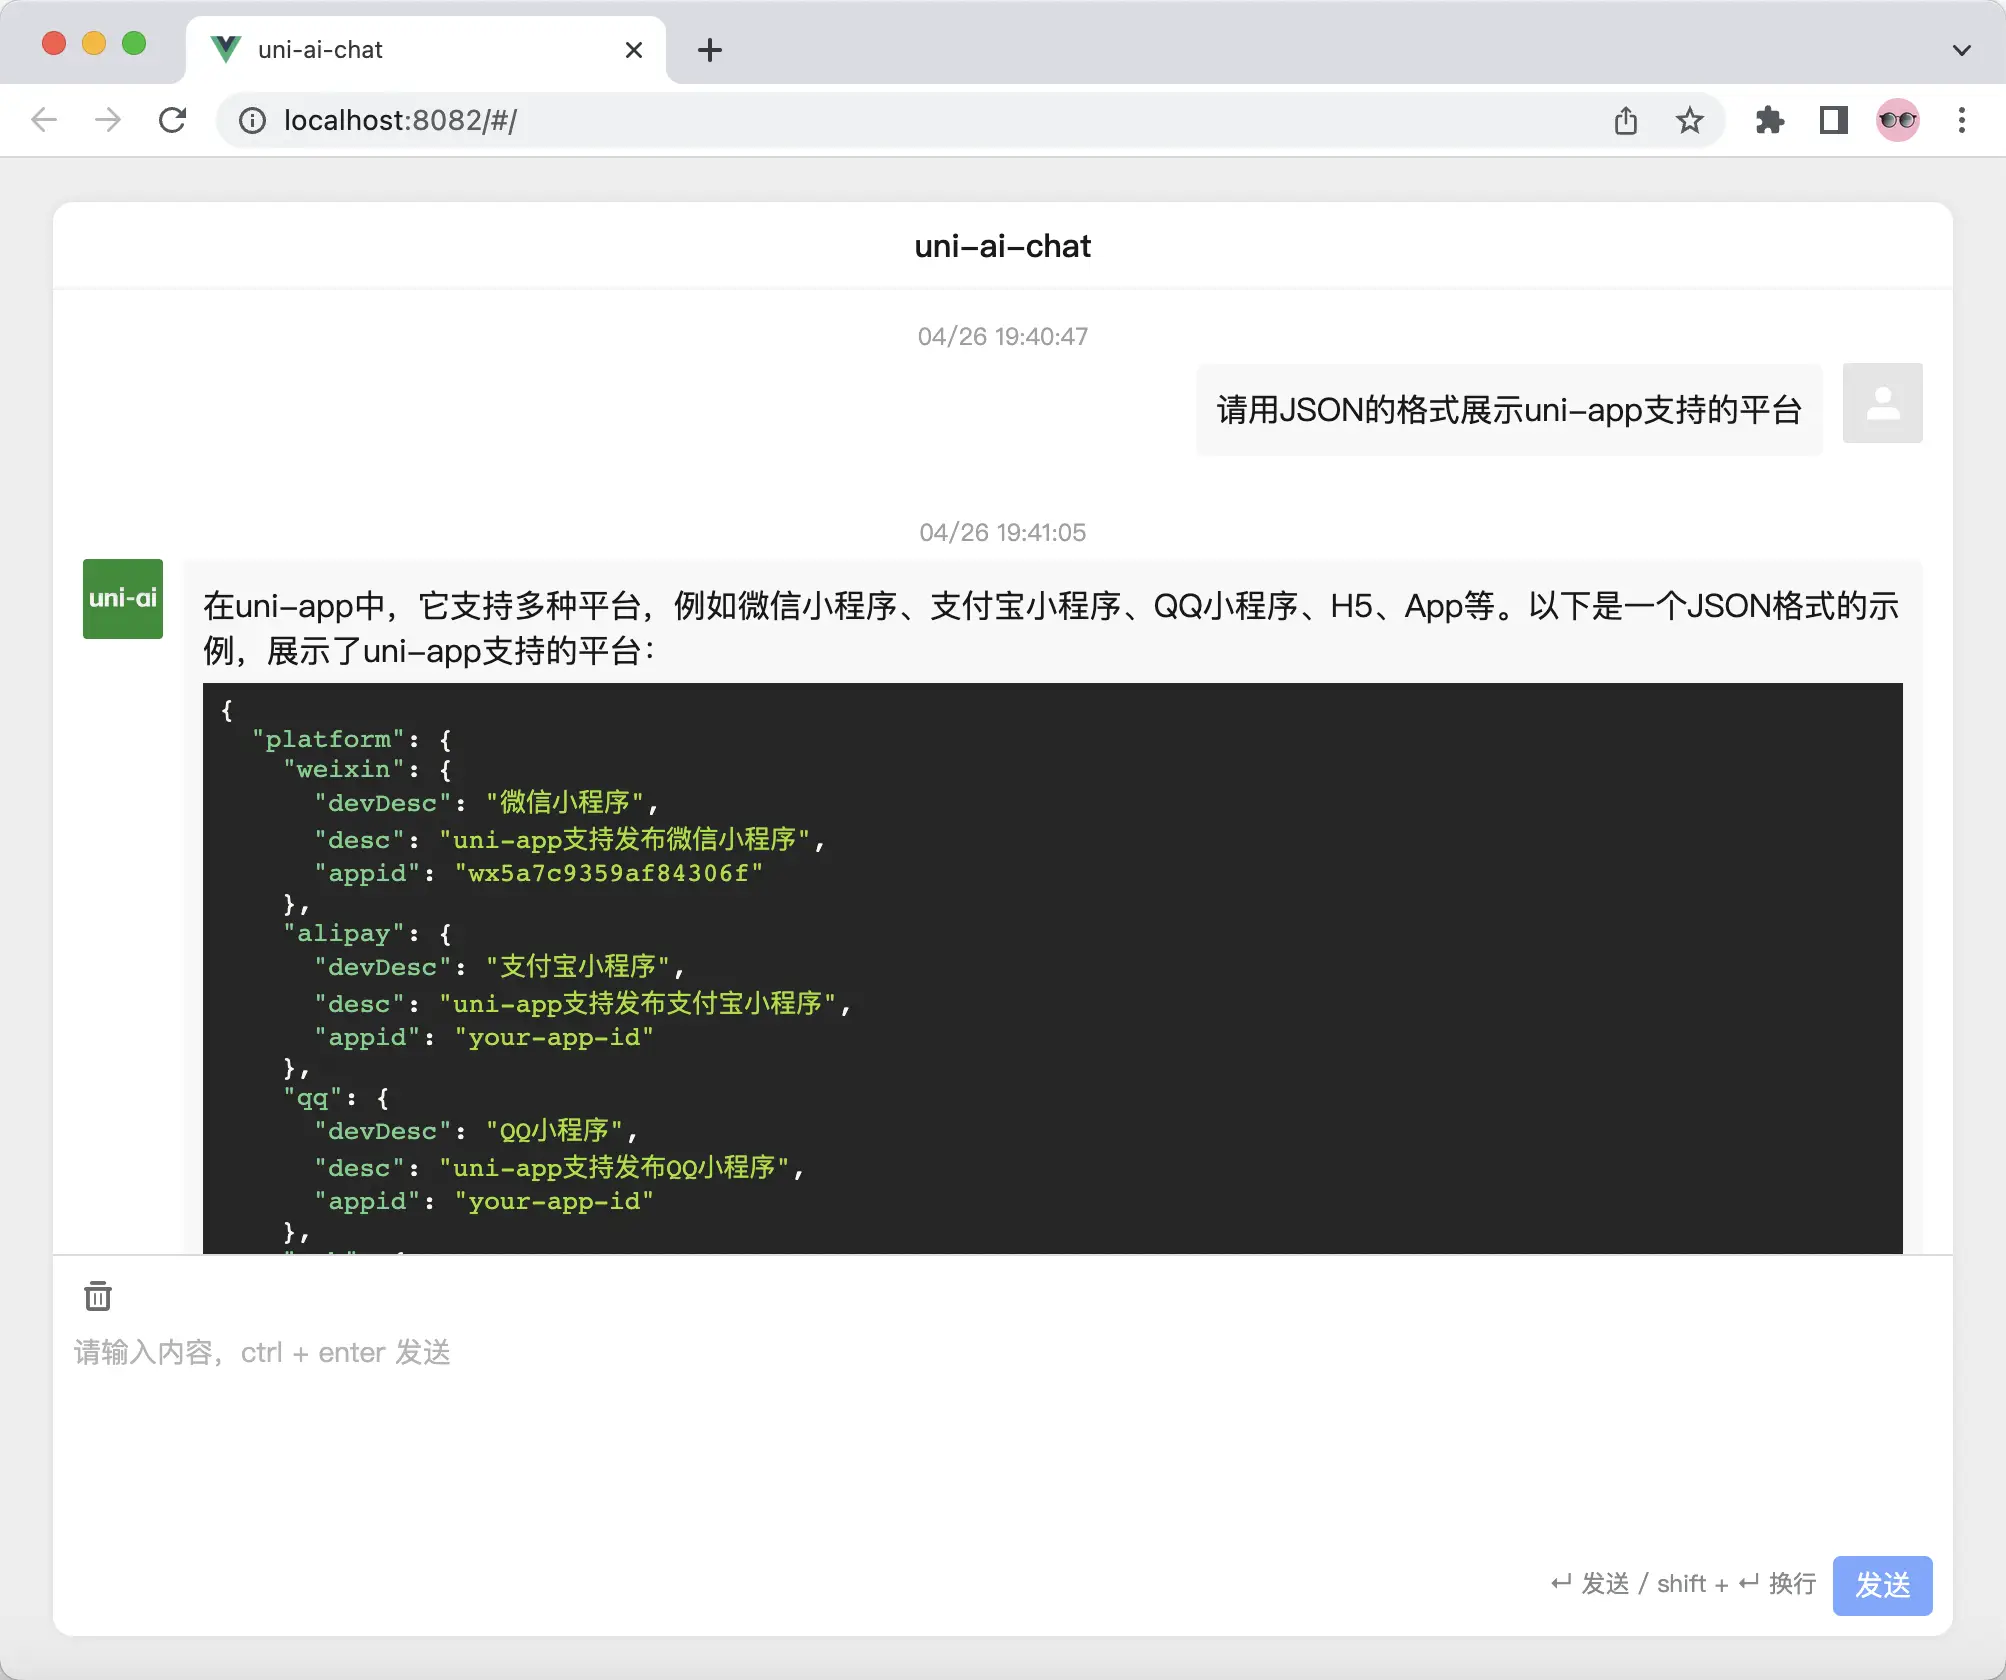The width and height of the screenshot is (2006, 1680).
Task: Go forward with the browser forward arrow
Action: coord(108,121)
